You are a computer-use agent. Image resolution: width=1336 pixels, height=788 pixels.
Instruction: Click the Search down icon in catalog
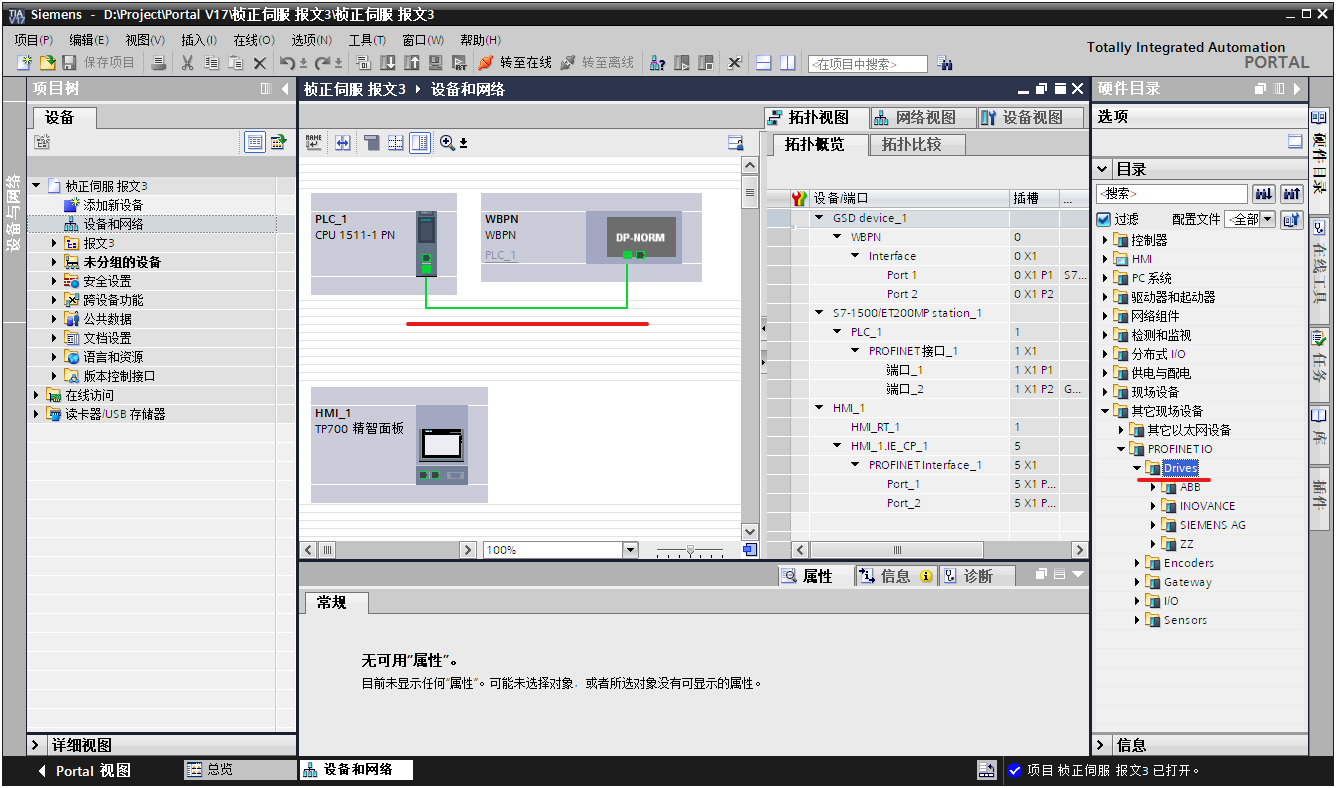1264,193
